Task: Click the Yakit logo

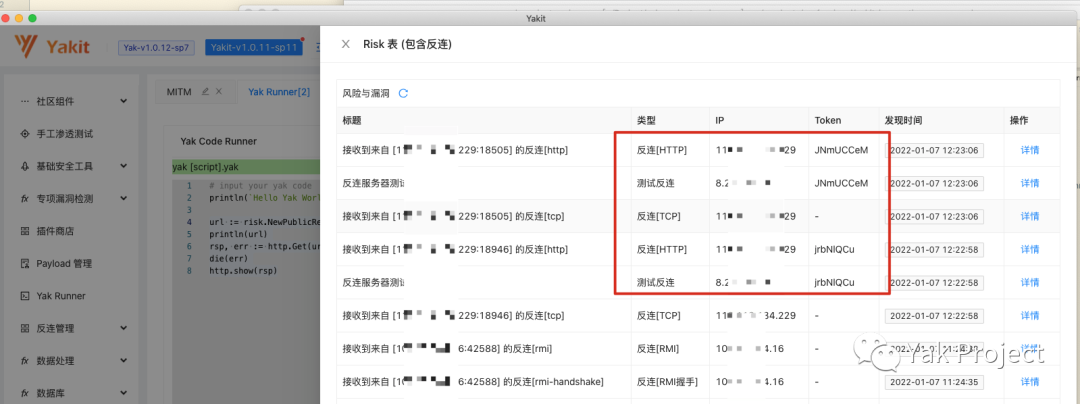Action: click(x=52, y=47)
